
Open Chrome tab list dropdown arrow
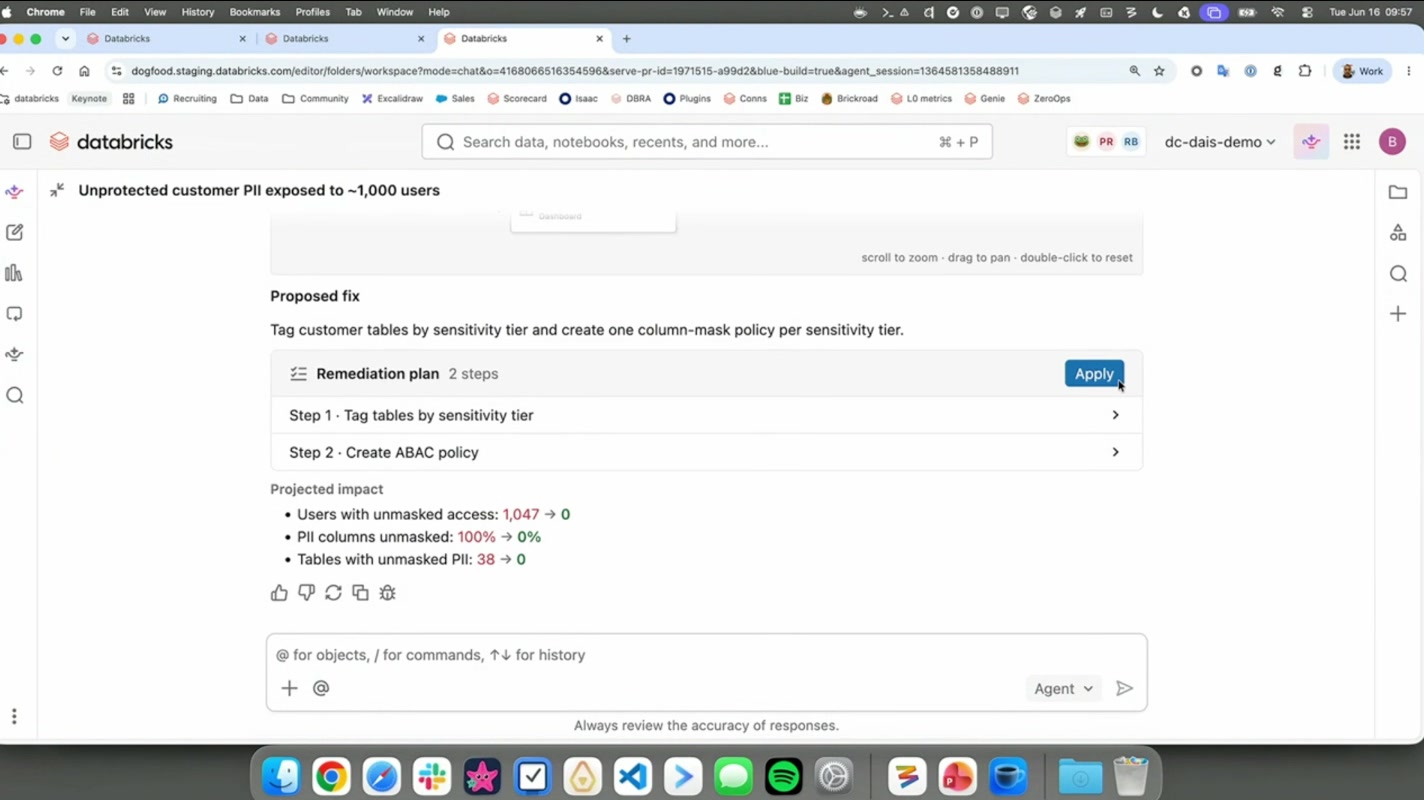coord(65,39)
